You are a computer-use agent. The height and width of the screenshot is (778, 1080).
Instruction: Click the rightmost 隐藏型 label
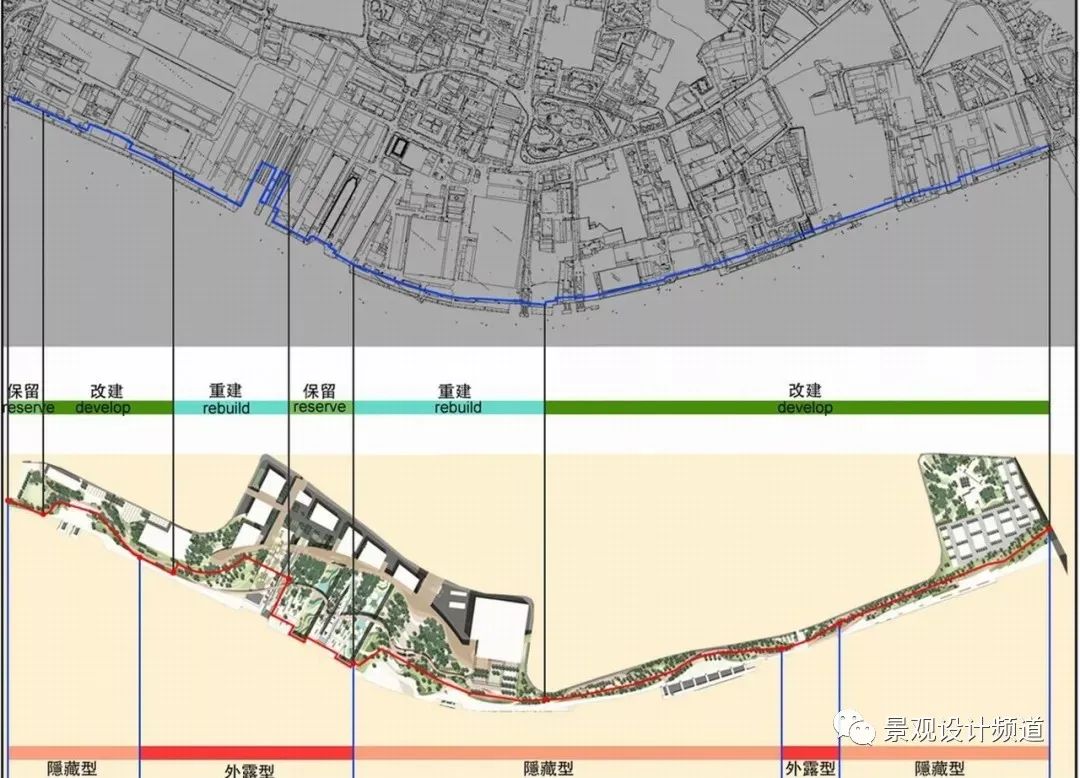(940, 768)
